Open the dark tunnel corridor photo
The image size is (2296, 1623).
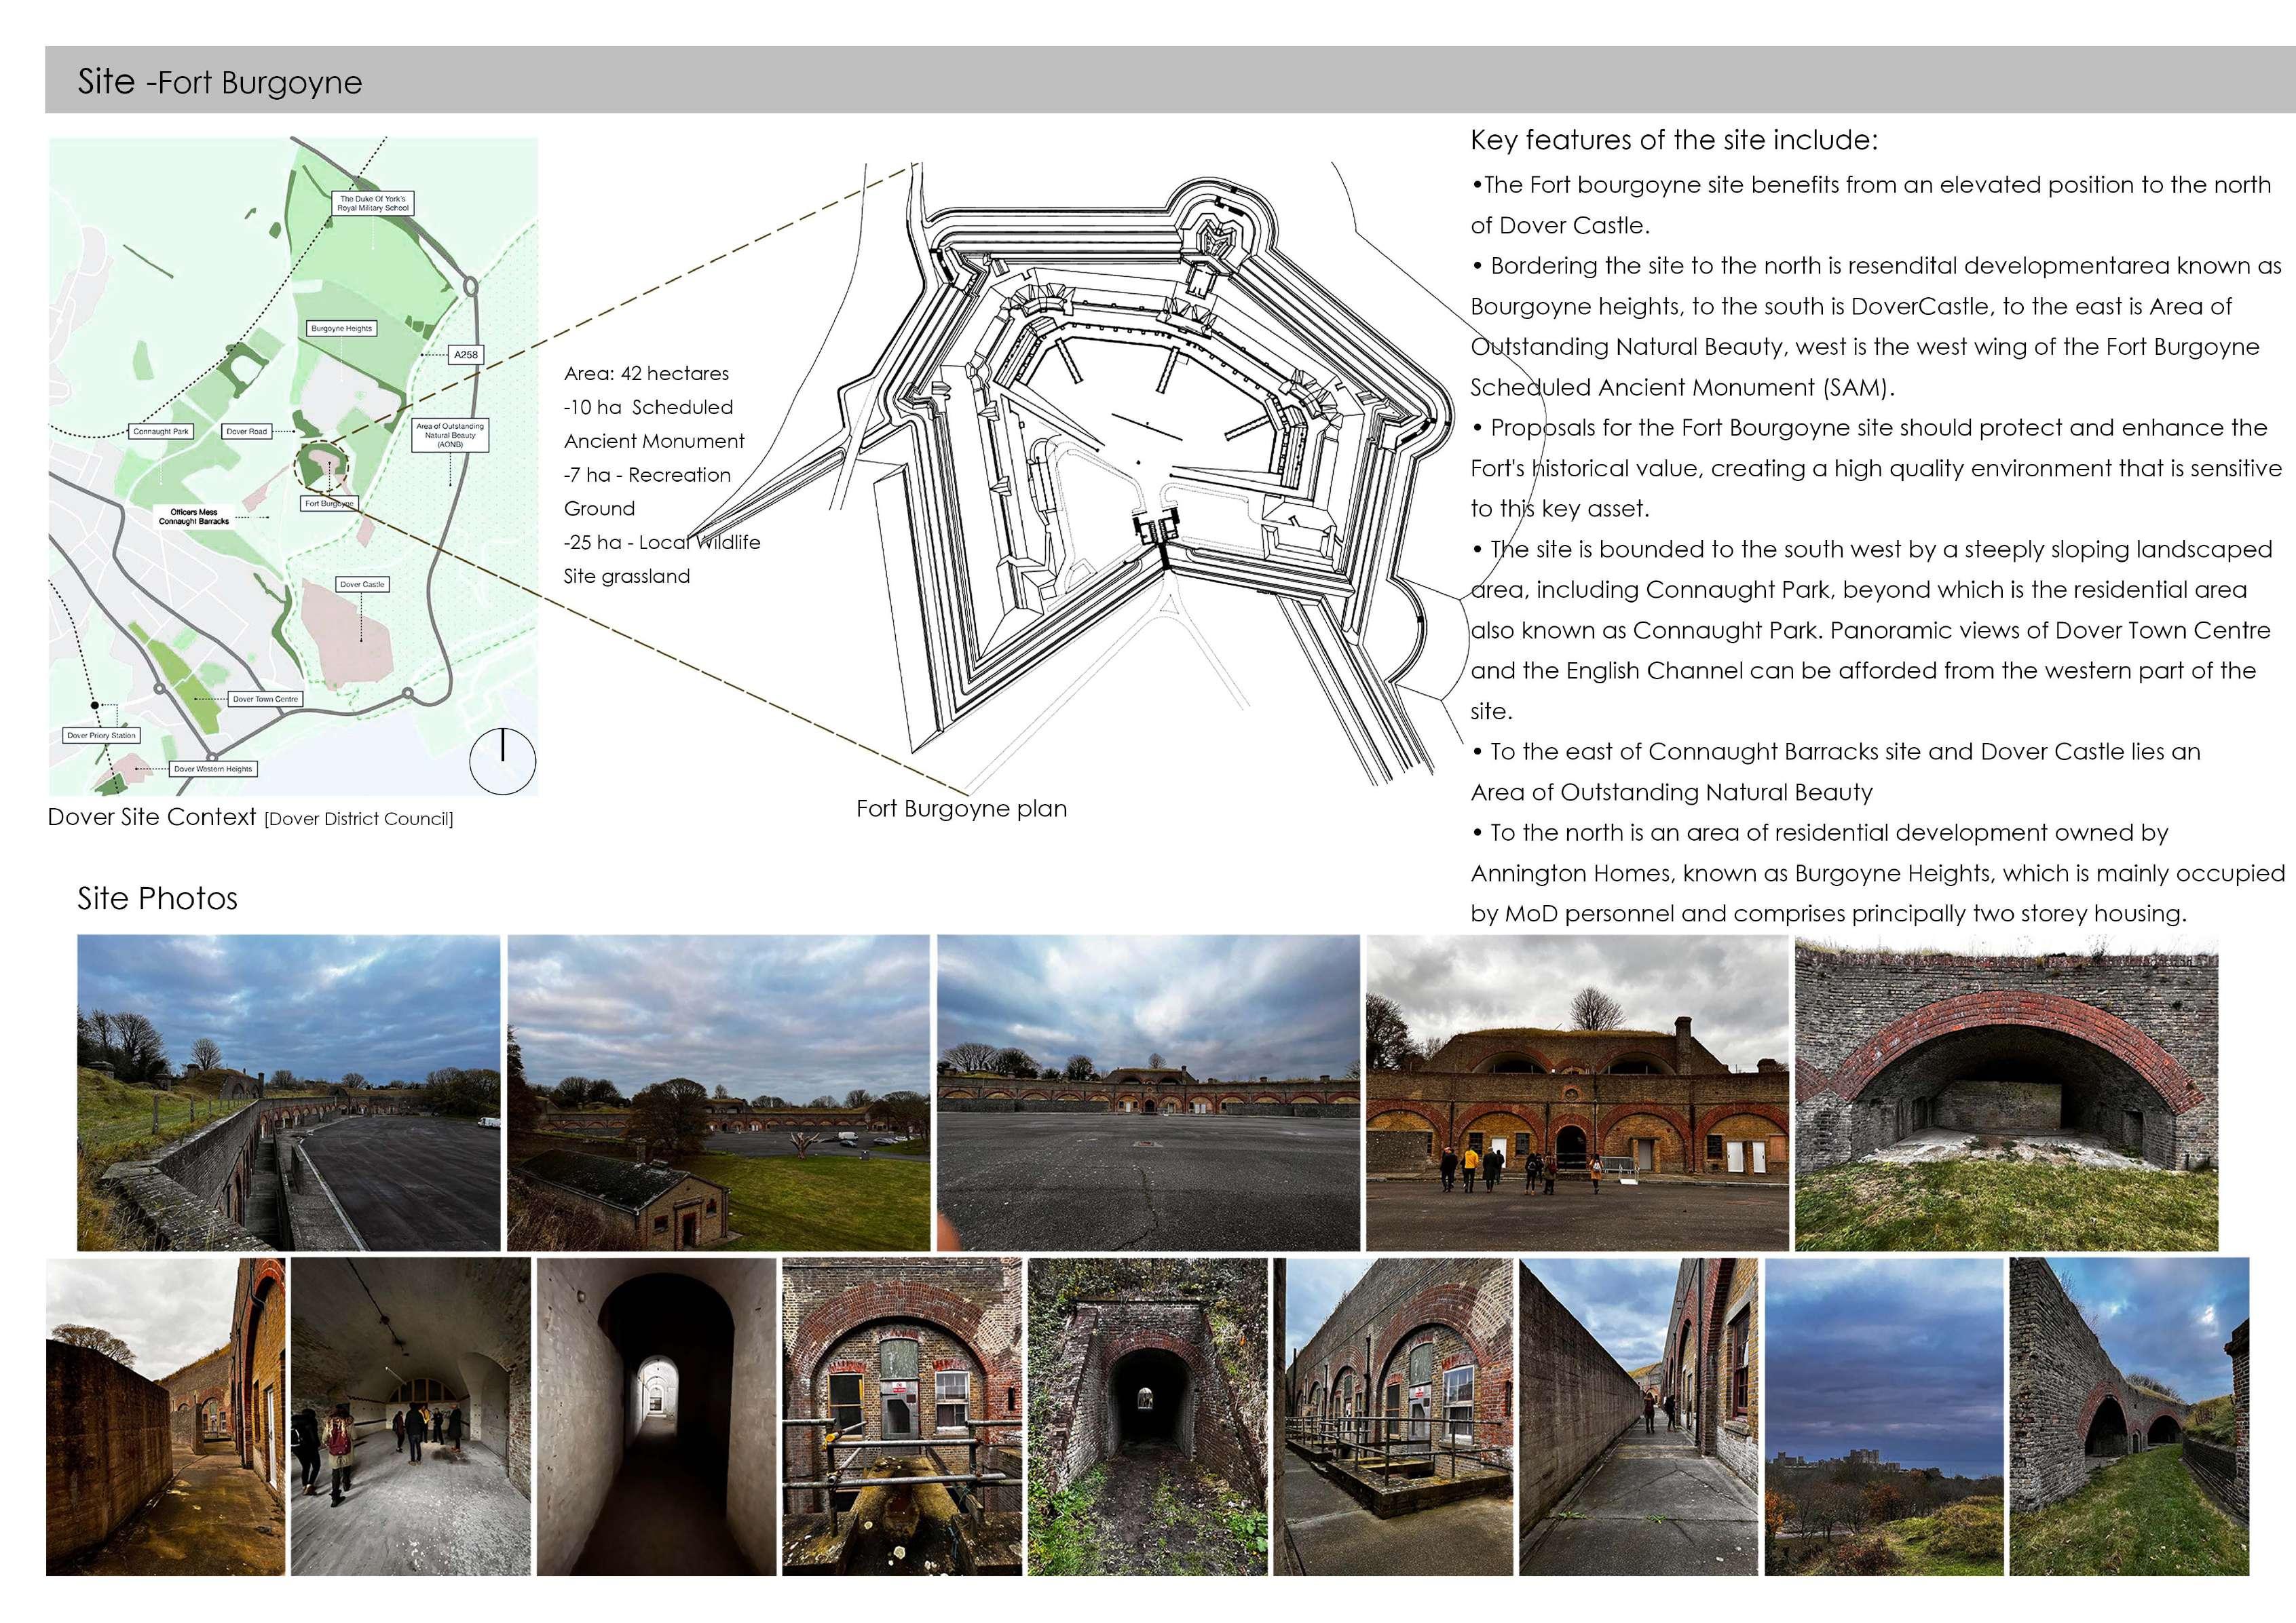[656, 1416]
